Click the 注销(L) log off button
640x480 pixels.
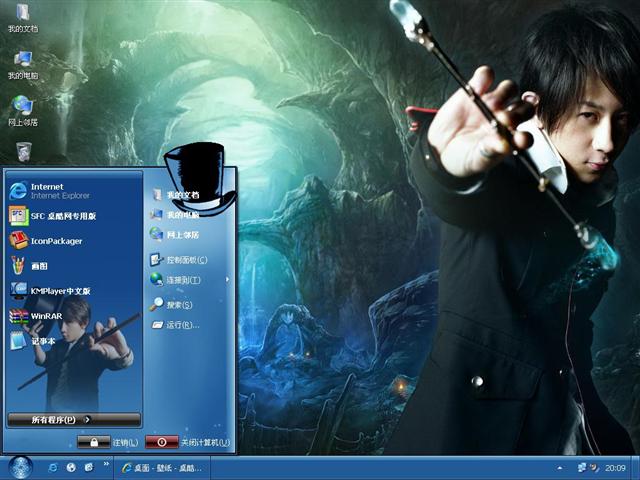(108, 442)
